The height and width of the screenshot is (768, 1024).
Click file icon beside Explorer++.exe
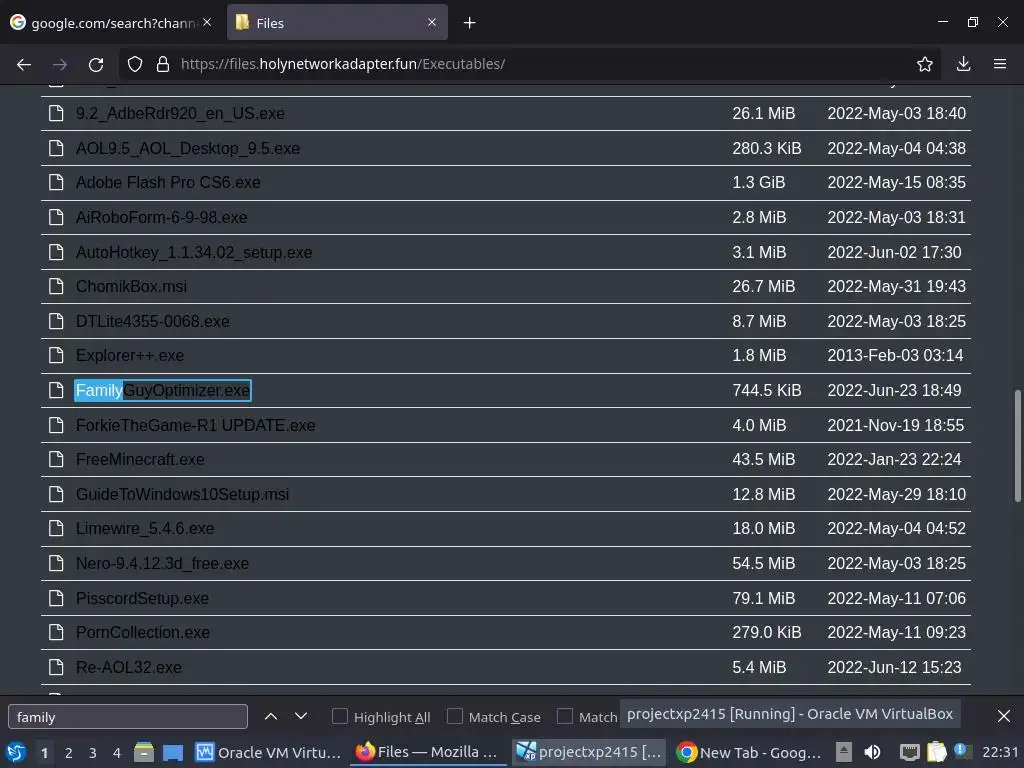tap(56, 355)
